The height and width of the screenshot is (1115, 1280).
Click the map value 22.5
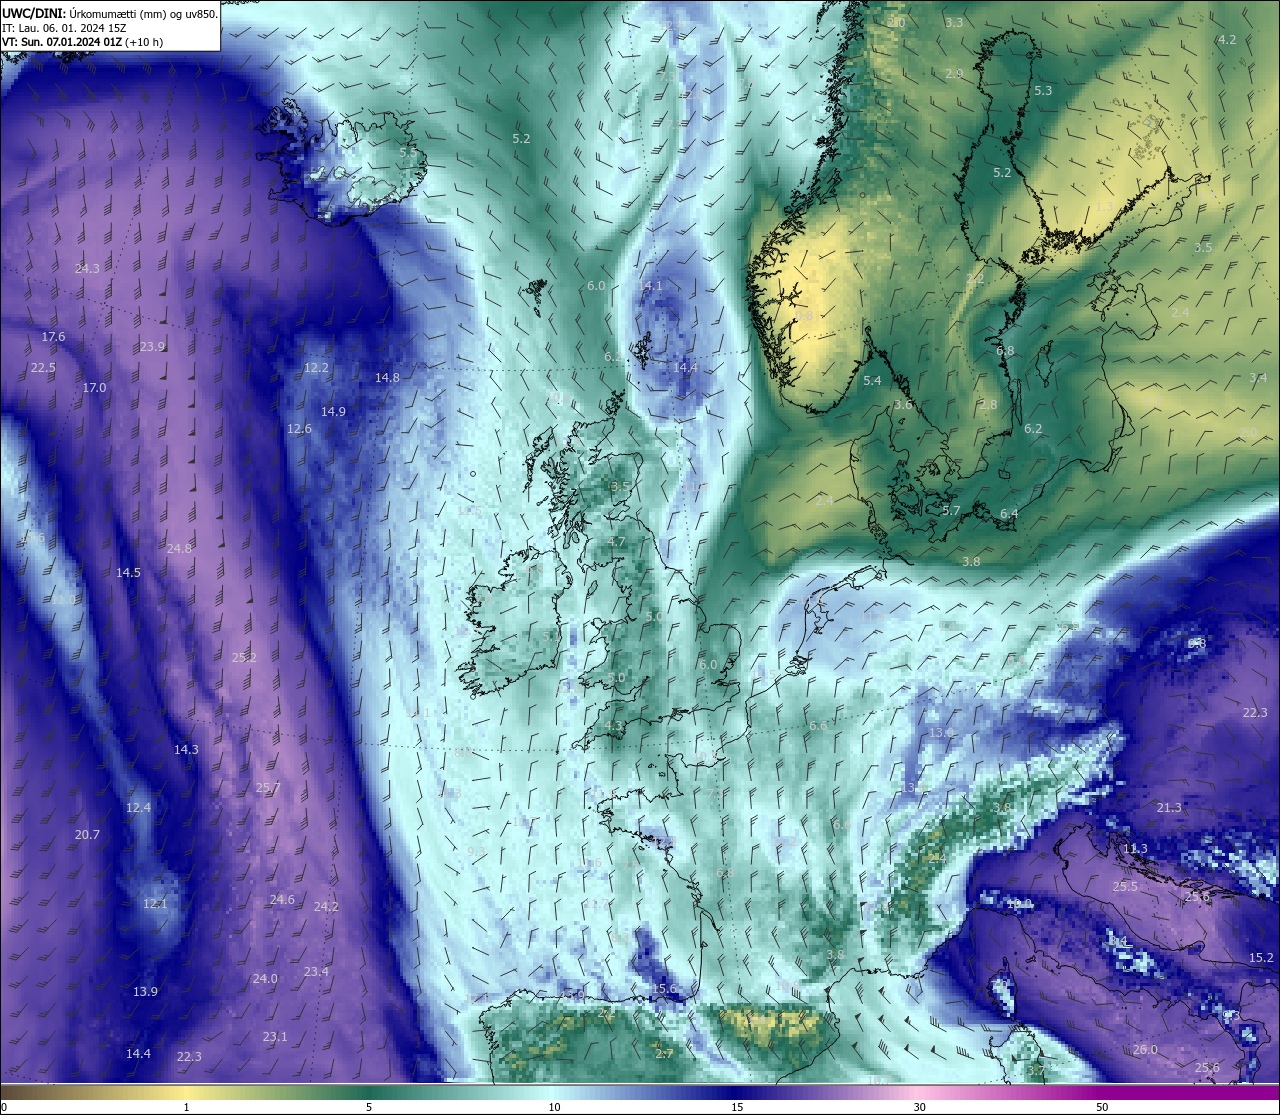pyautogui.click(x=43, y=367)
